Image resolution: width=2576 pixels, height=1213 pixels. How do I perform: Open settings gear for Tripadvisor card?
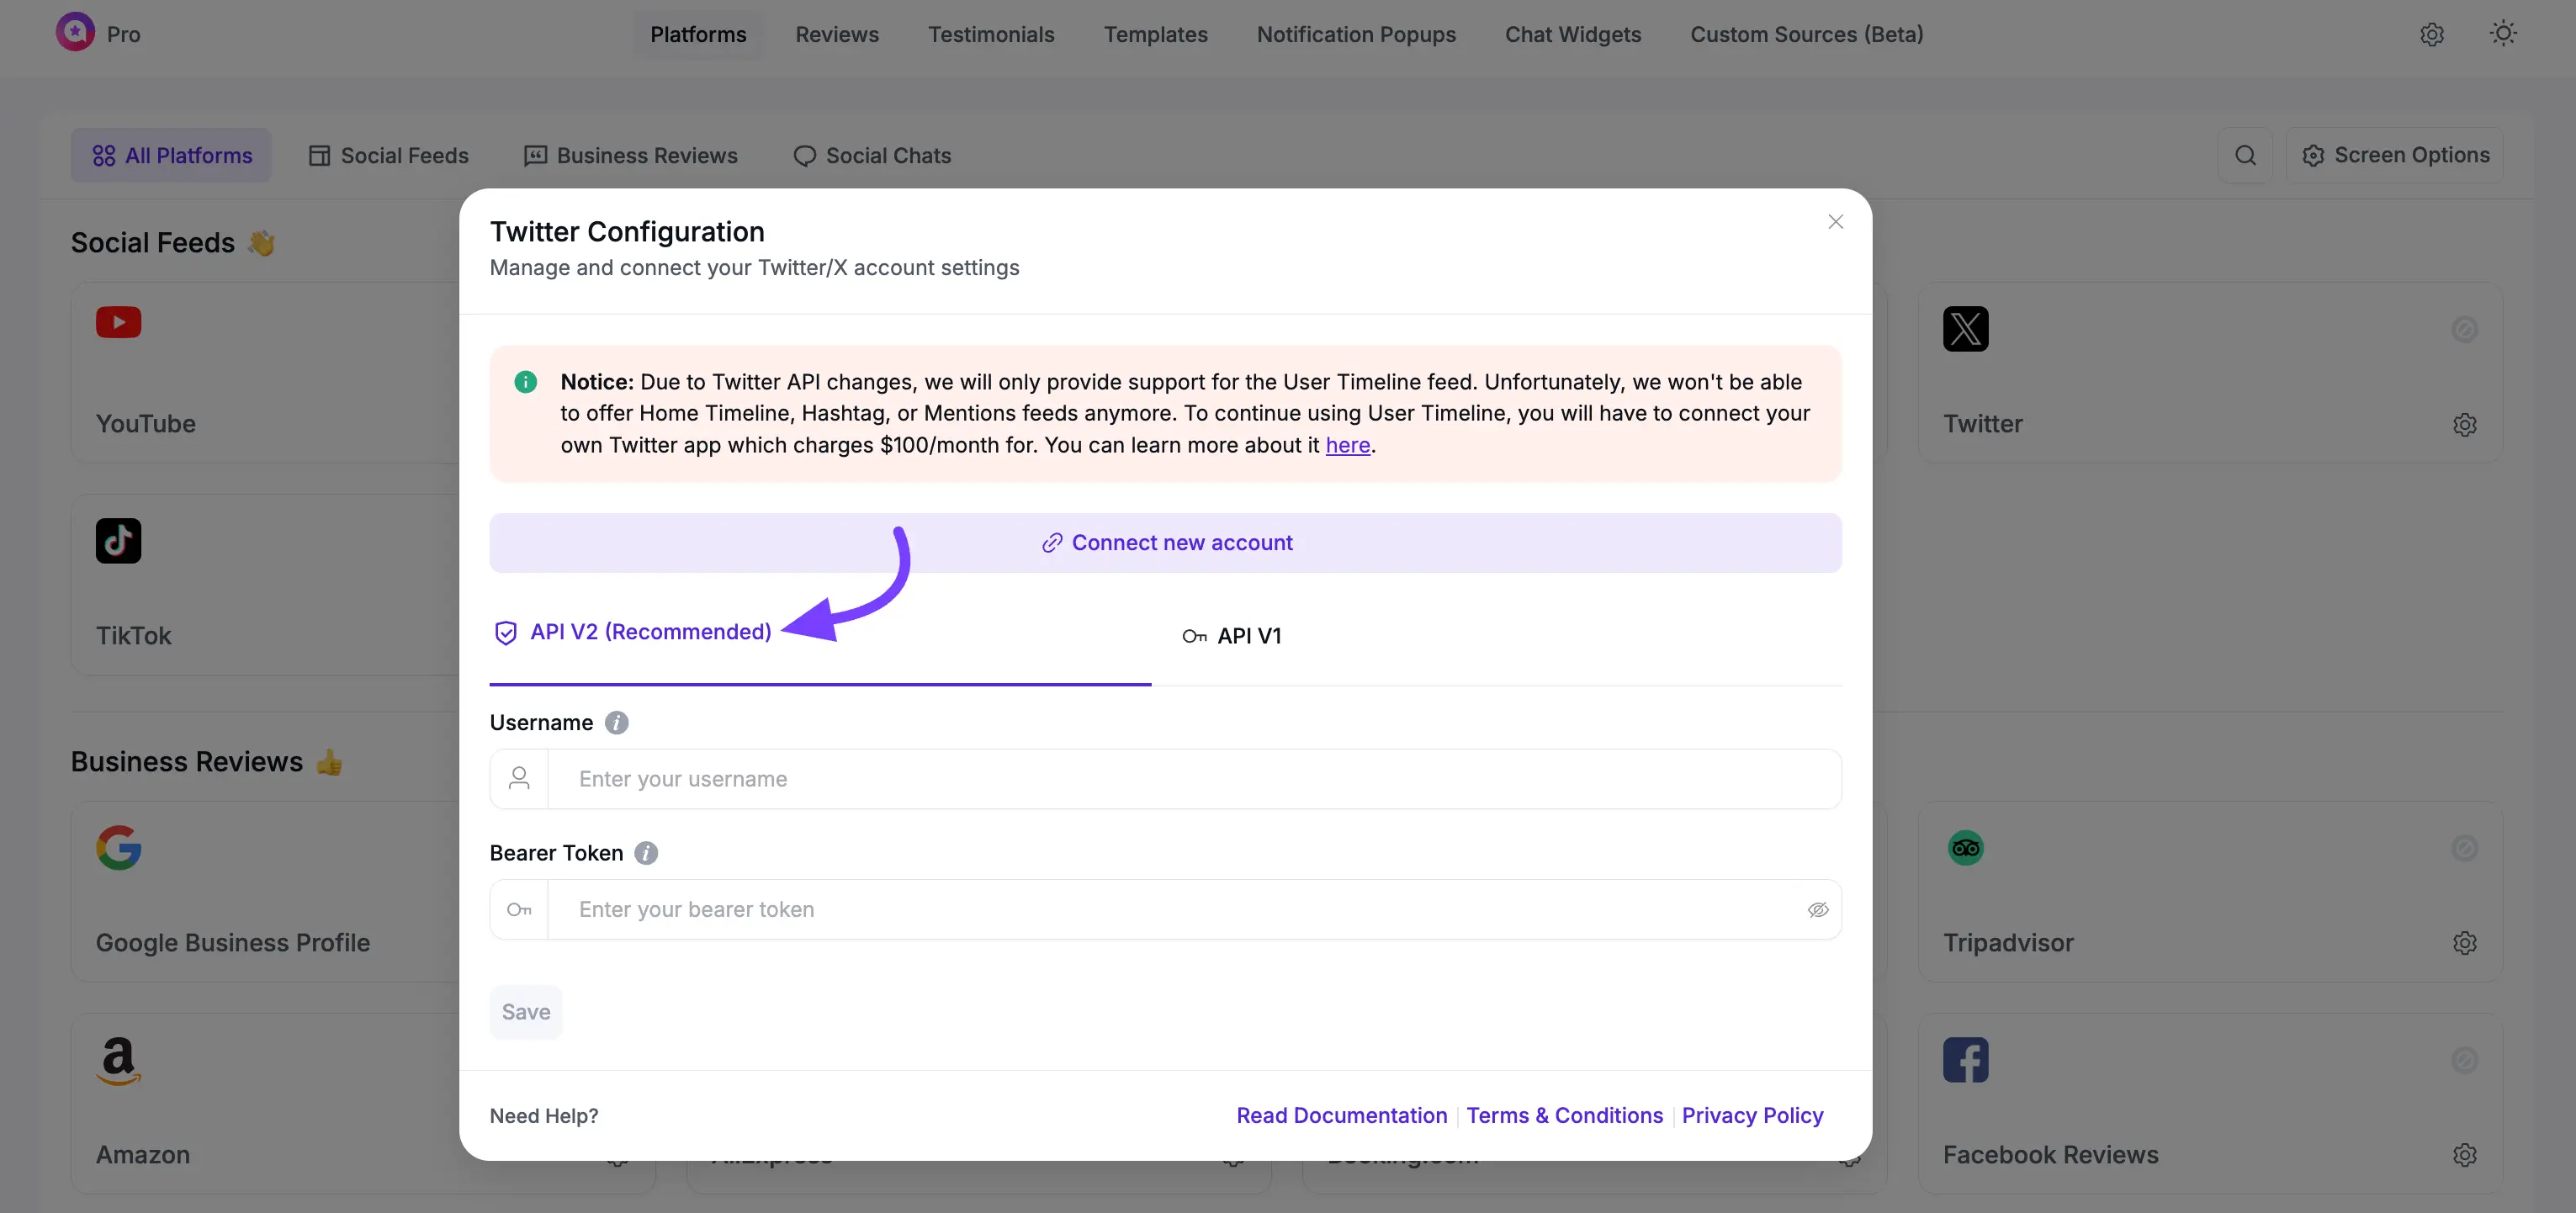point(2465,943)
